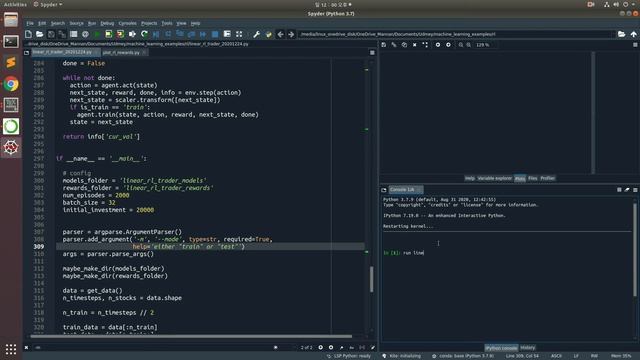Open the View menu

point(181,23)
